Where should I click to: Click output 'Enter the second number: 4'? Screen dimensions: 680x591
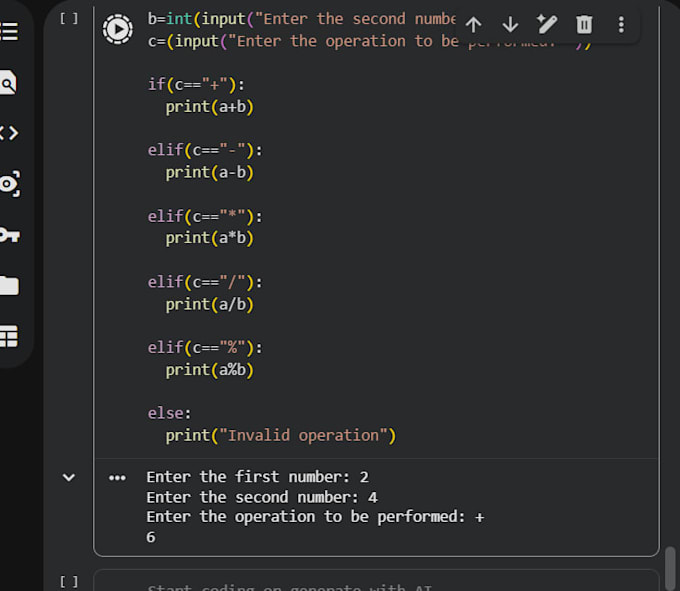[x=262, y=497]
